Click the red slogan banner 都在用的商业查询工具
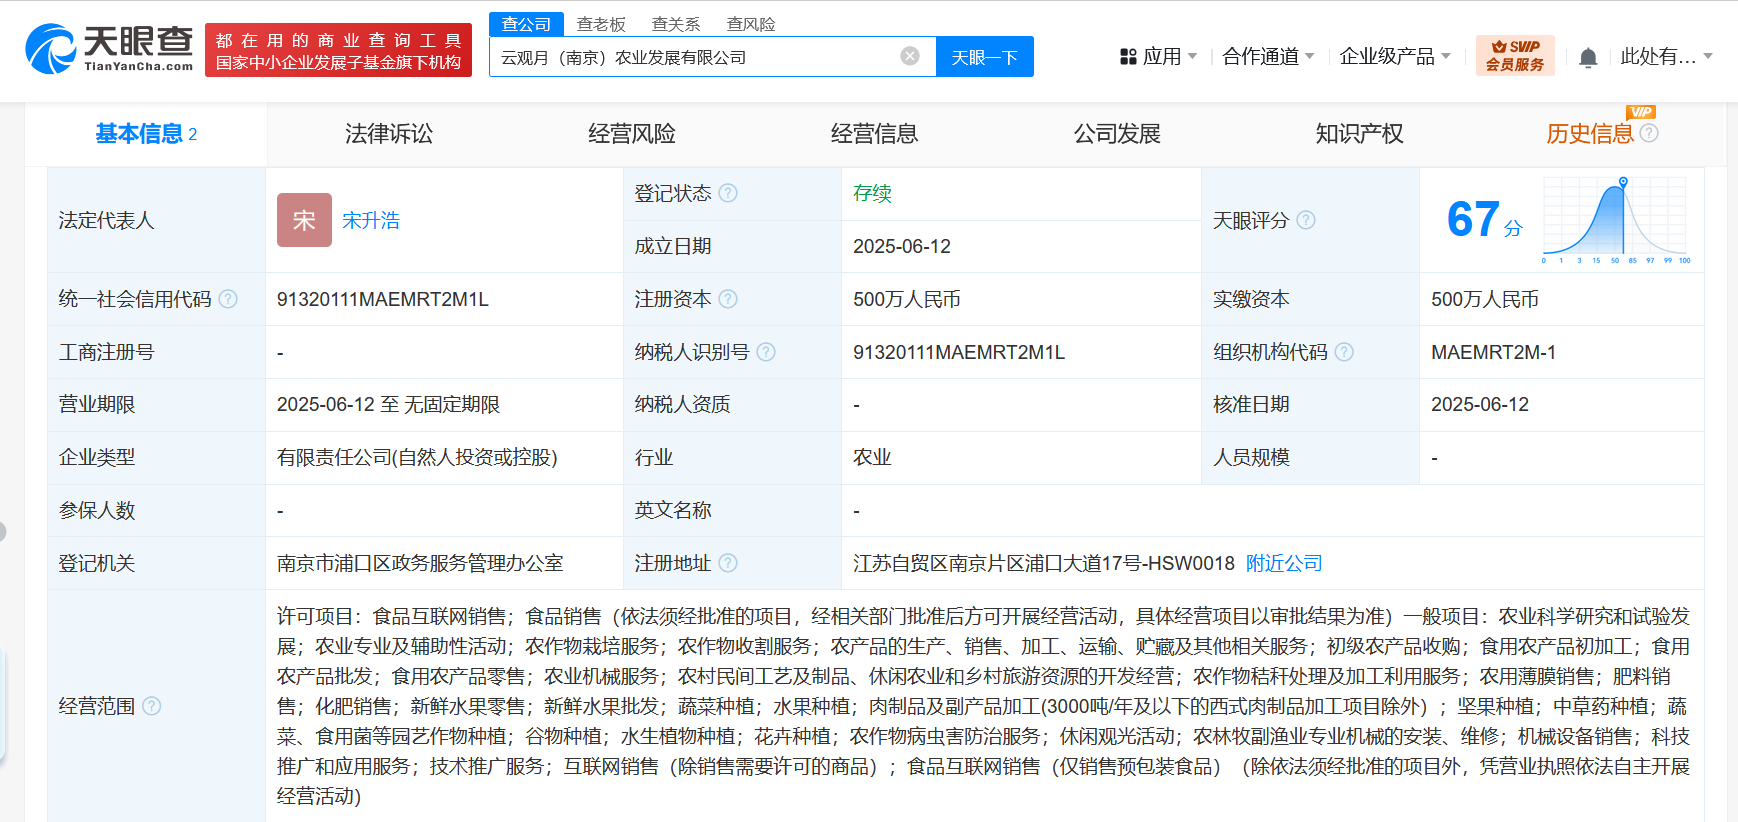 [338, 50]
